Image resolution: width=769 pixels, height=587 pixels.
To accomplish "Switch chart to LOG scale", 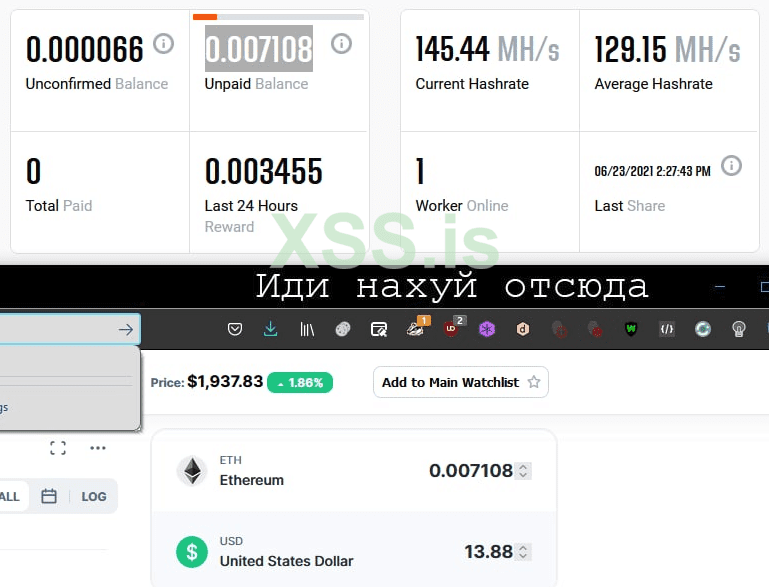I will 94,497.
